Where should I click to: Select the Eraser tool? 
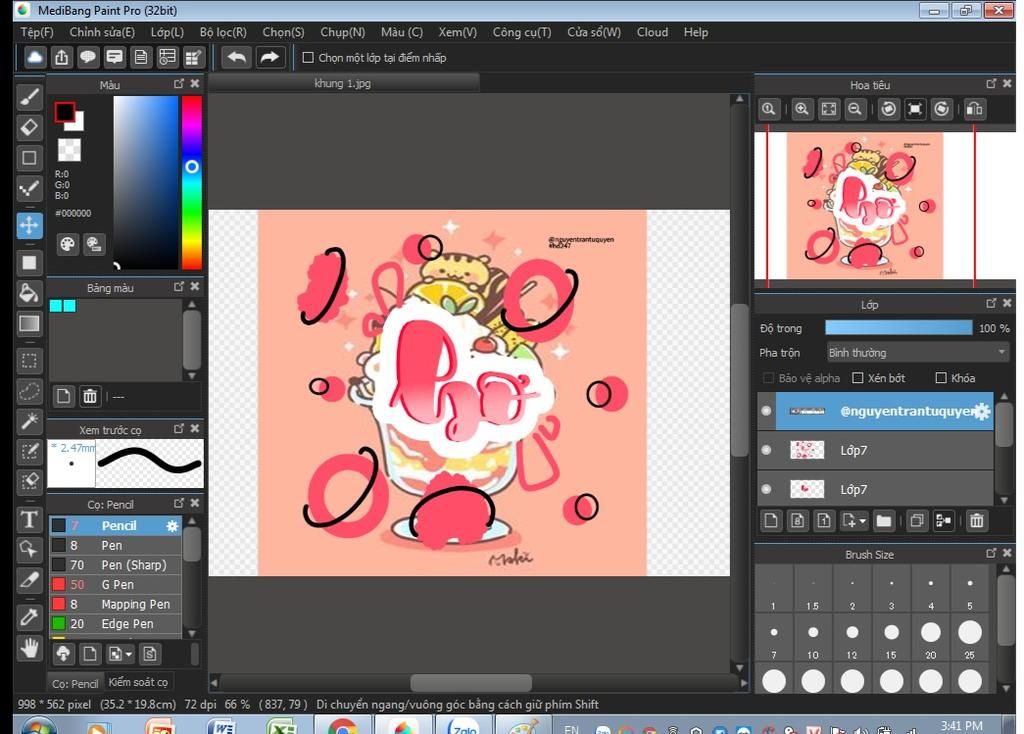click(29, 127)
